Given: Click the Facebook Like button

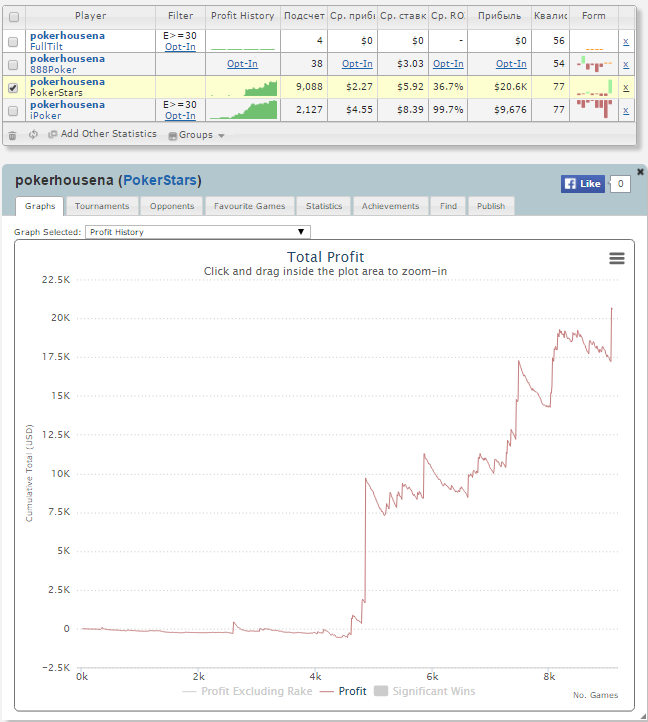Looking at the screenshot, I should click(582, 184).
